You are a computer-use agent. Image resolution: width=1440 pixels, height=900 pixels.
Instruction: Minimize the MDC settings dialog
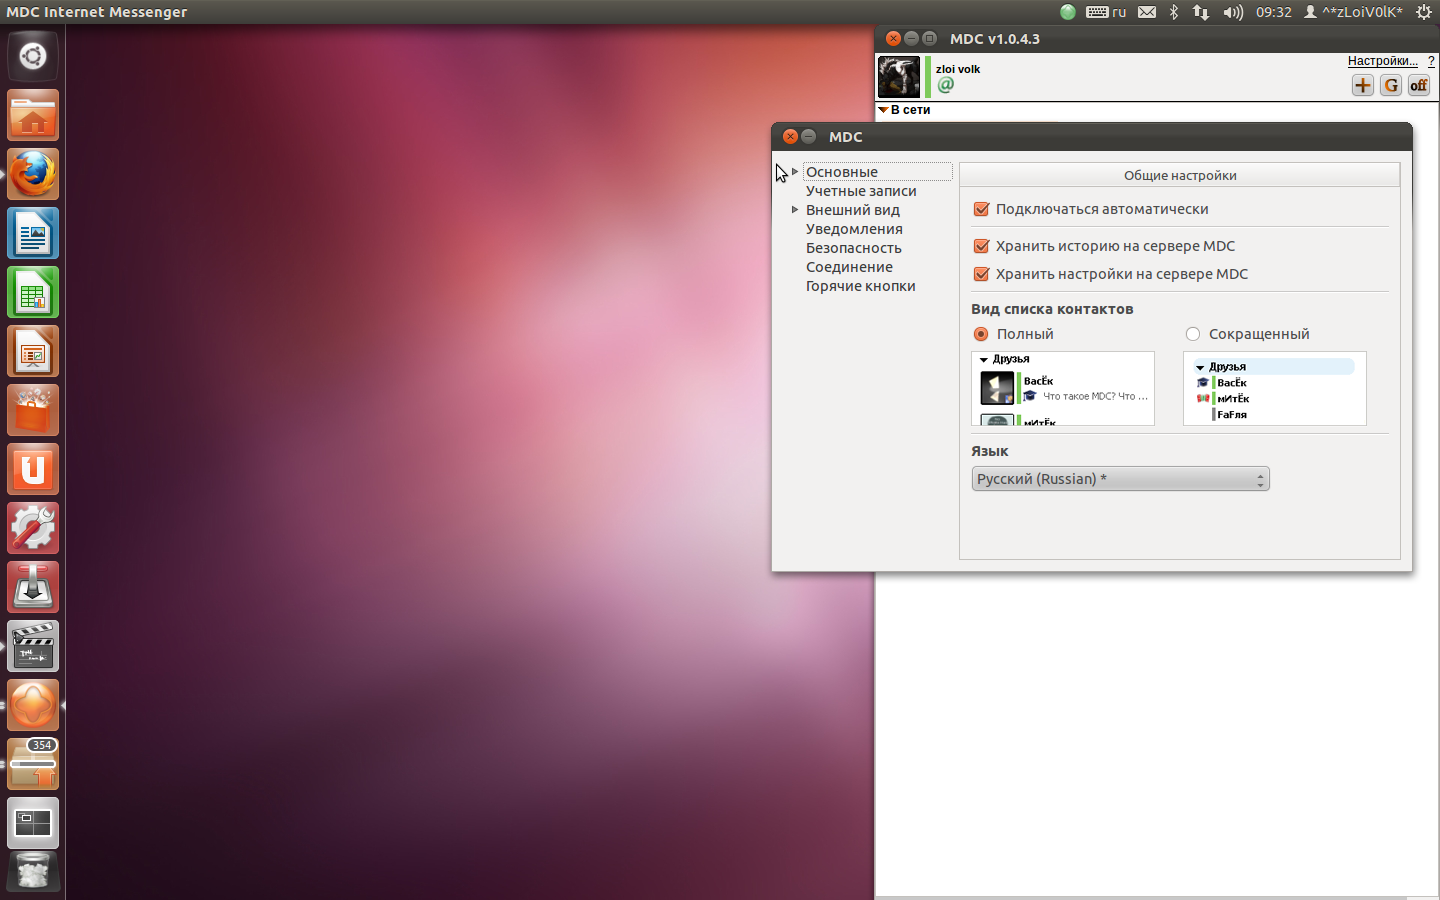[x=808, y=137]
